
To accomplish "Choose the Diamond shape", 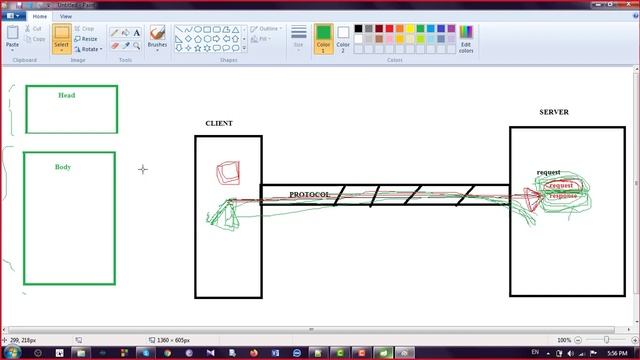I will click(188, 39).
